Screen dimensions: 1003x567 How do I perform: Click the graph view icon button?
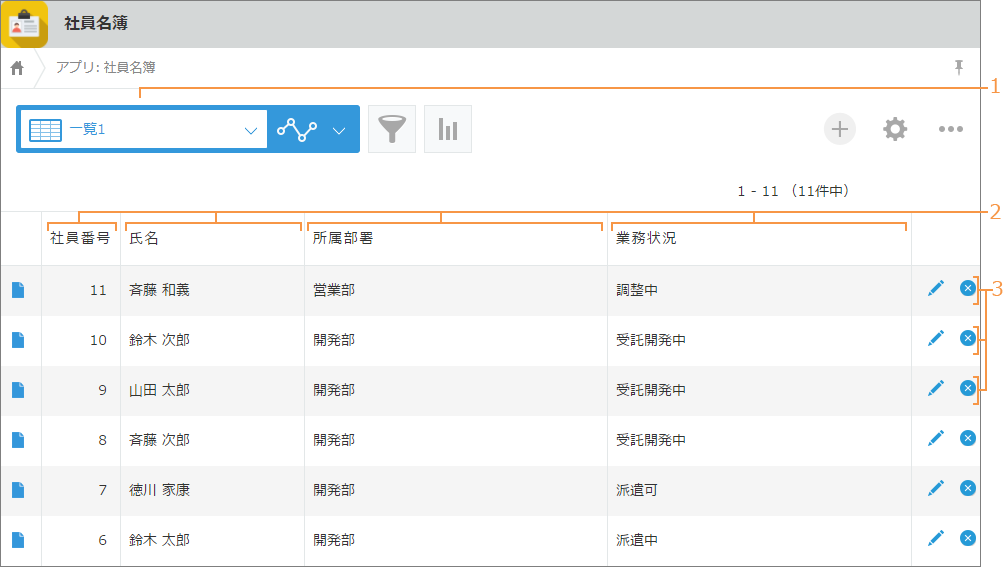point(297,130)
